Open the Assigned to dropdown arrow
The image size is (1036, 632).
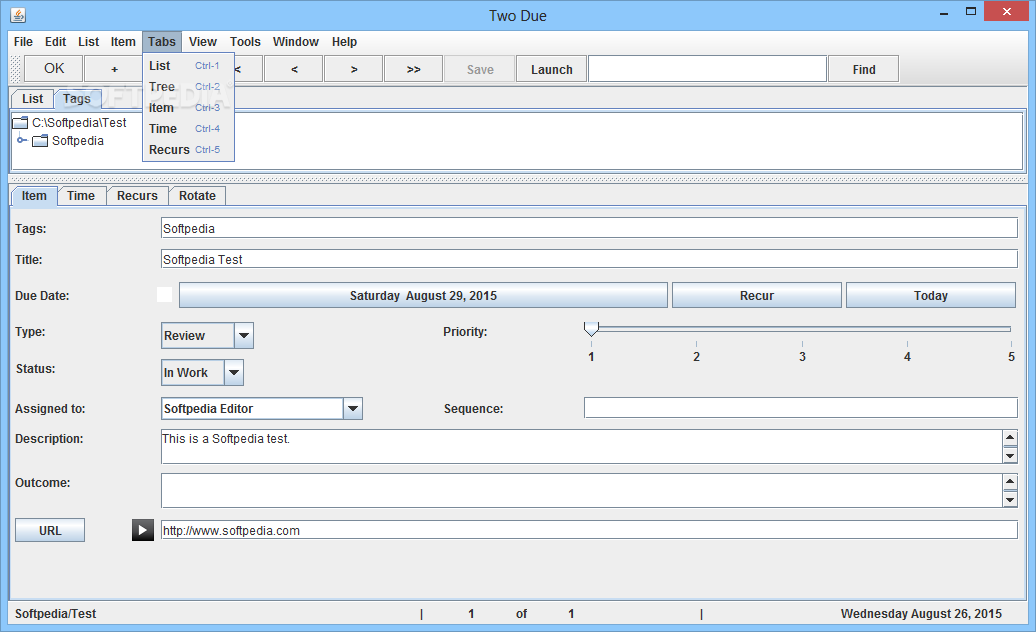pos(353,409)
